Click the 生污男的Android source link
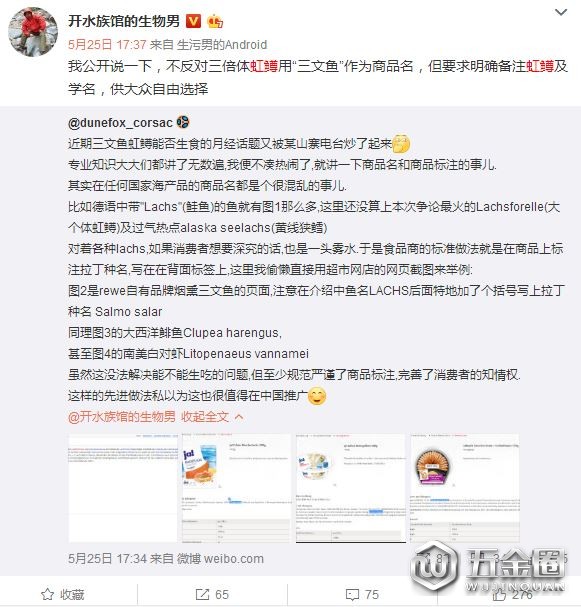This screenshot has width=581, height=607. tap(222, 45)
